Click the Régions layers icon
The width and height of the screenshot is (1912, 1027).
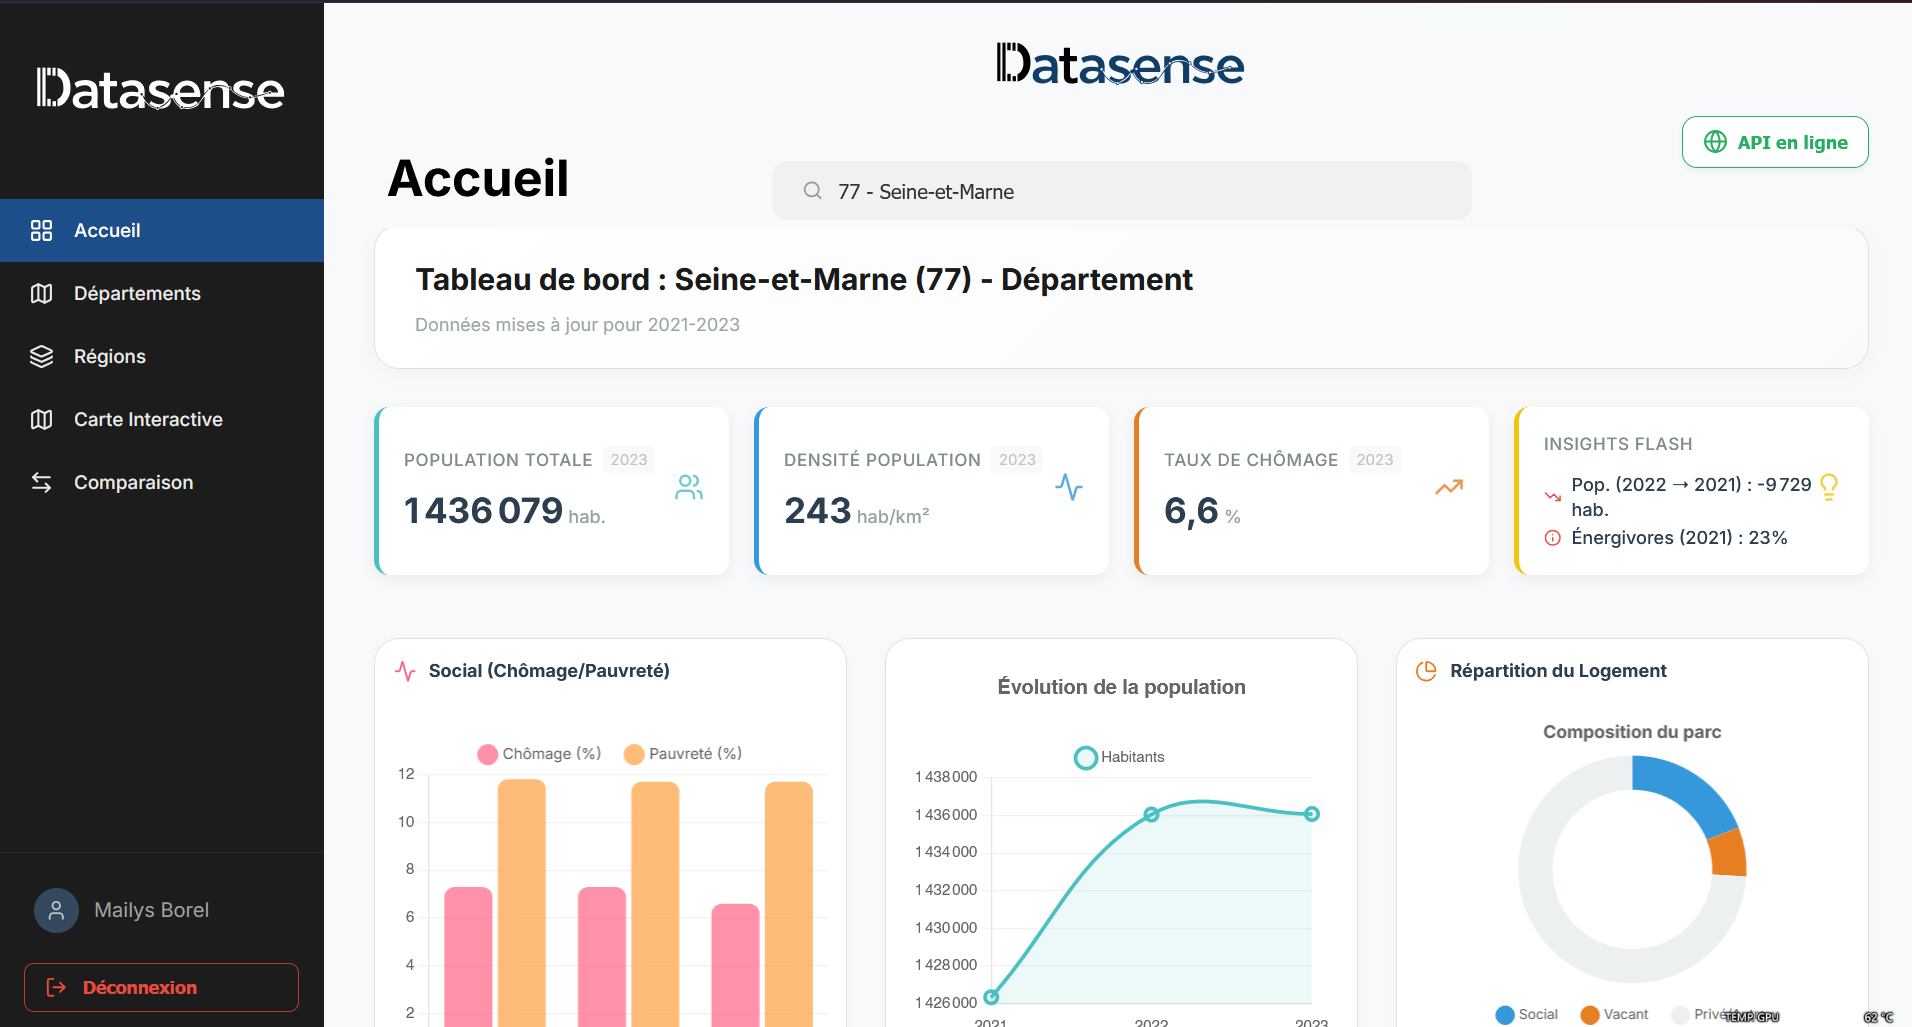click(x=41, y=357)
